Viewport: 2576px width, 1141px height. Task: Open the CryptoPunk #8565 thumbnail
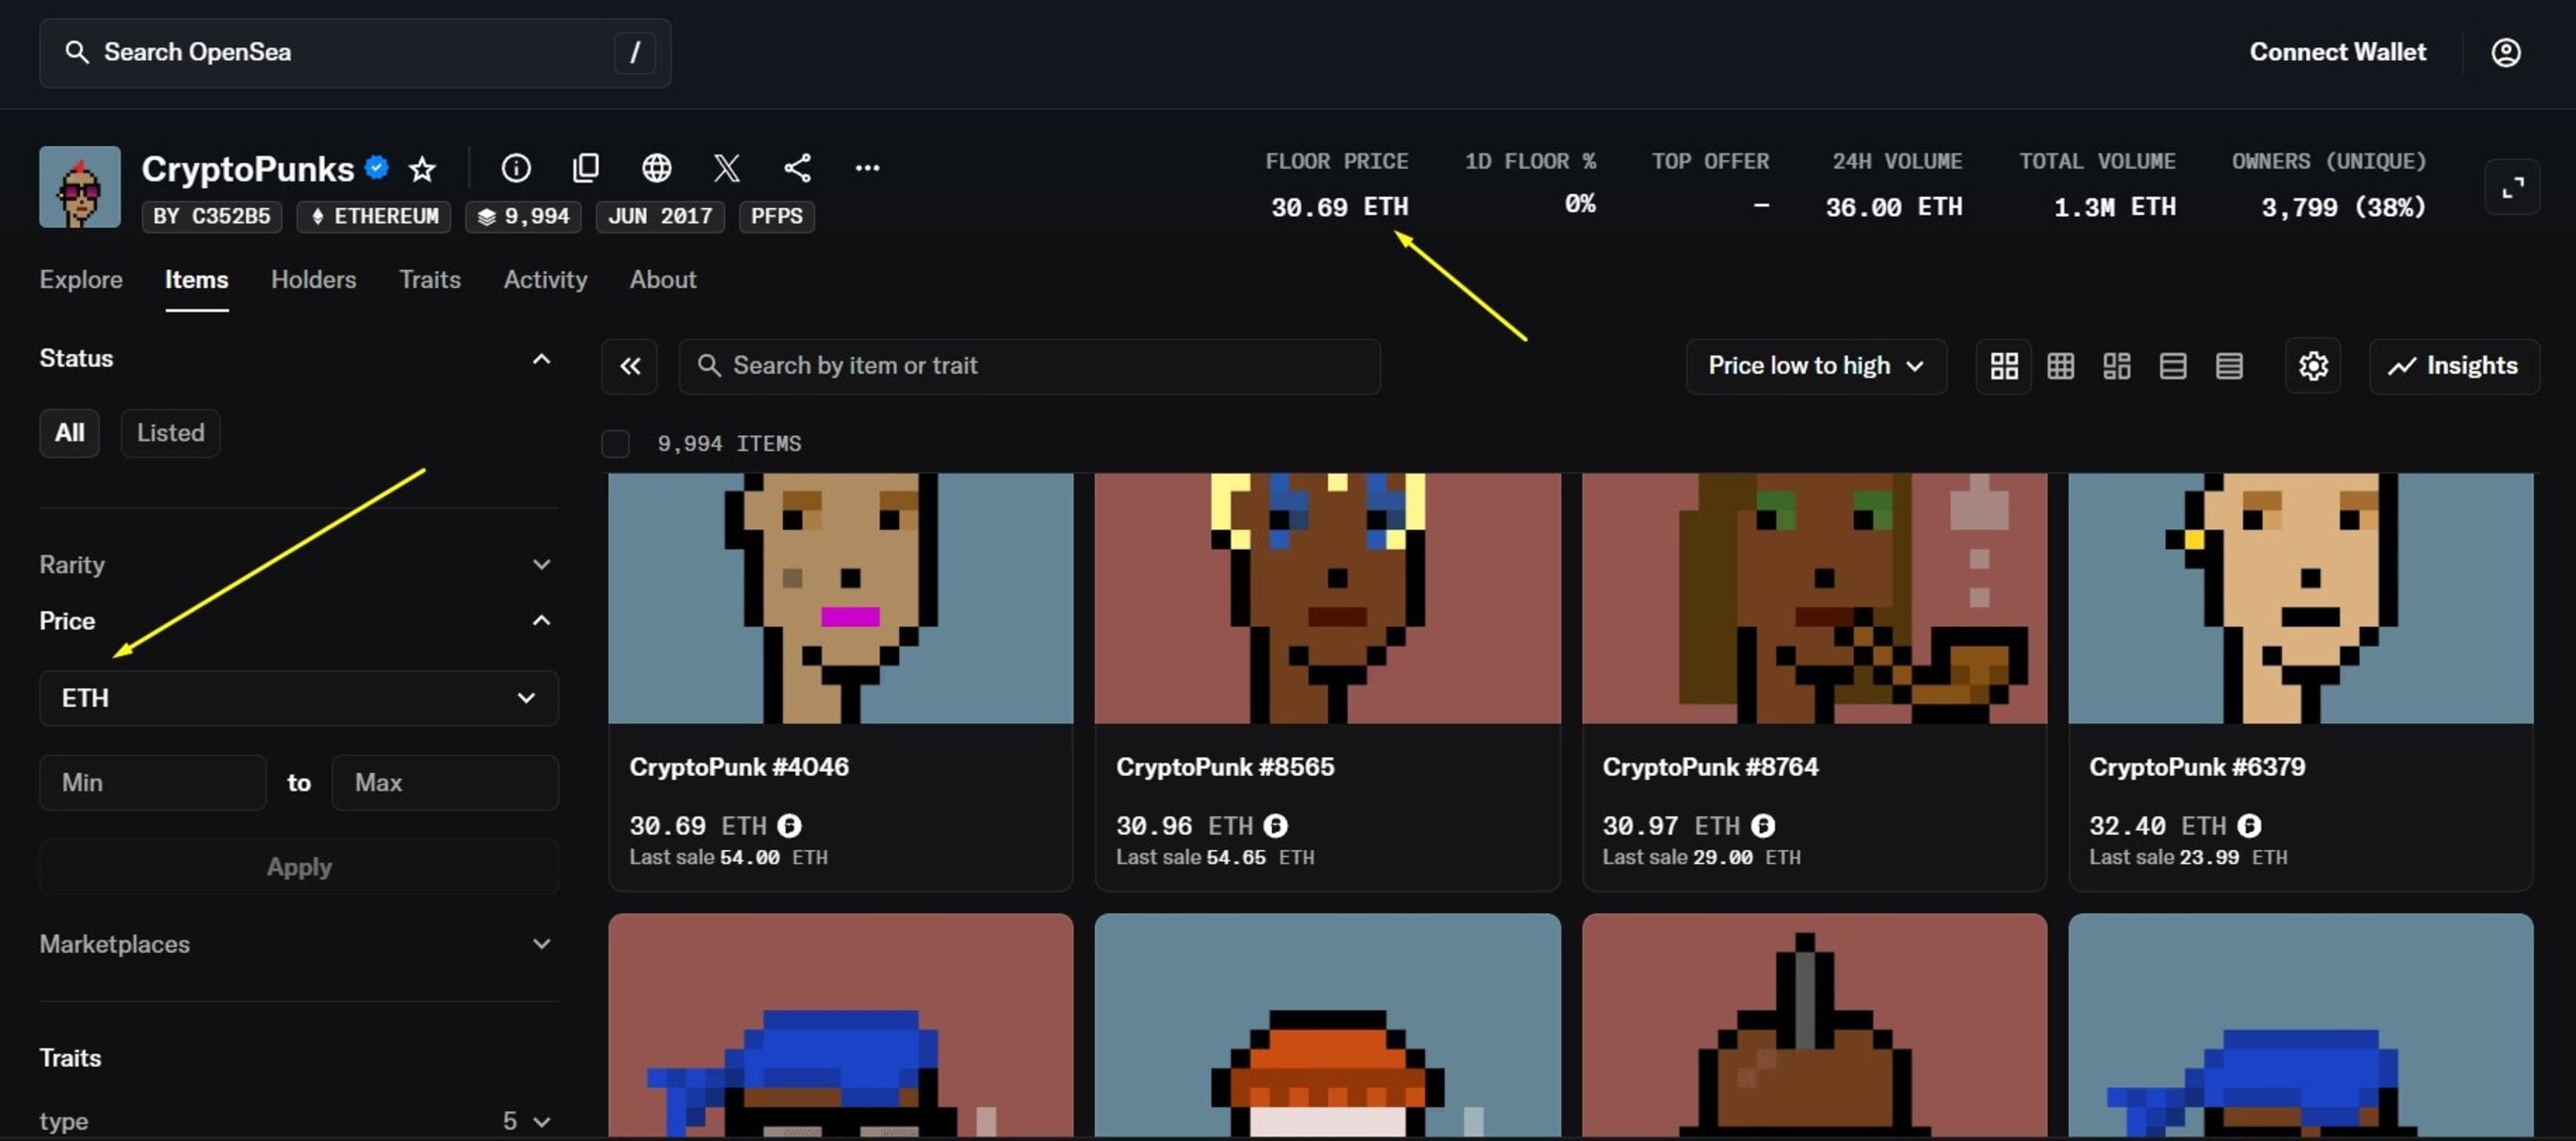(1327, 598)
